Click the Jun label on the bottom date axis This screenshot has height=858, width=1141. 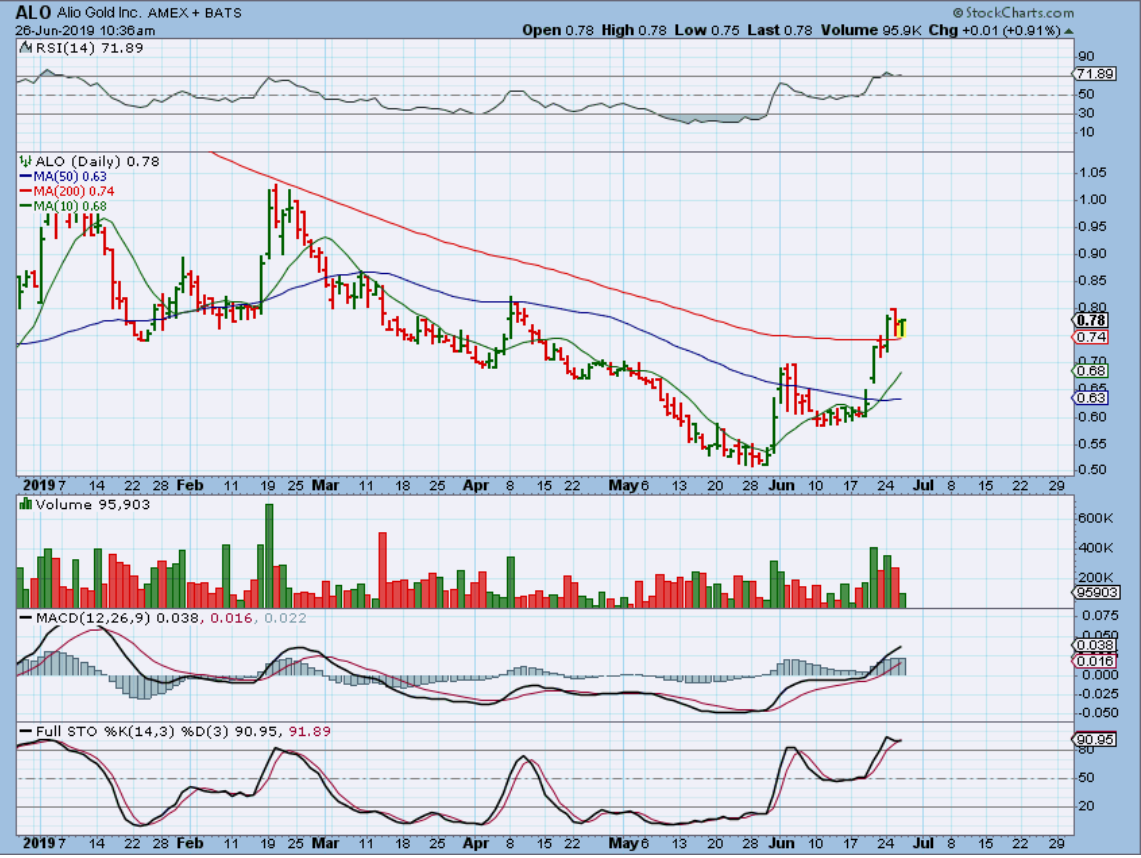pos(782,843)
